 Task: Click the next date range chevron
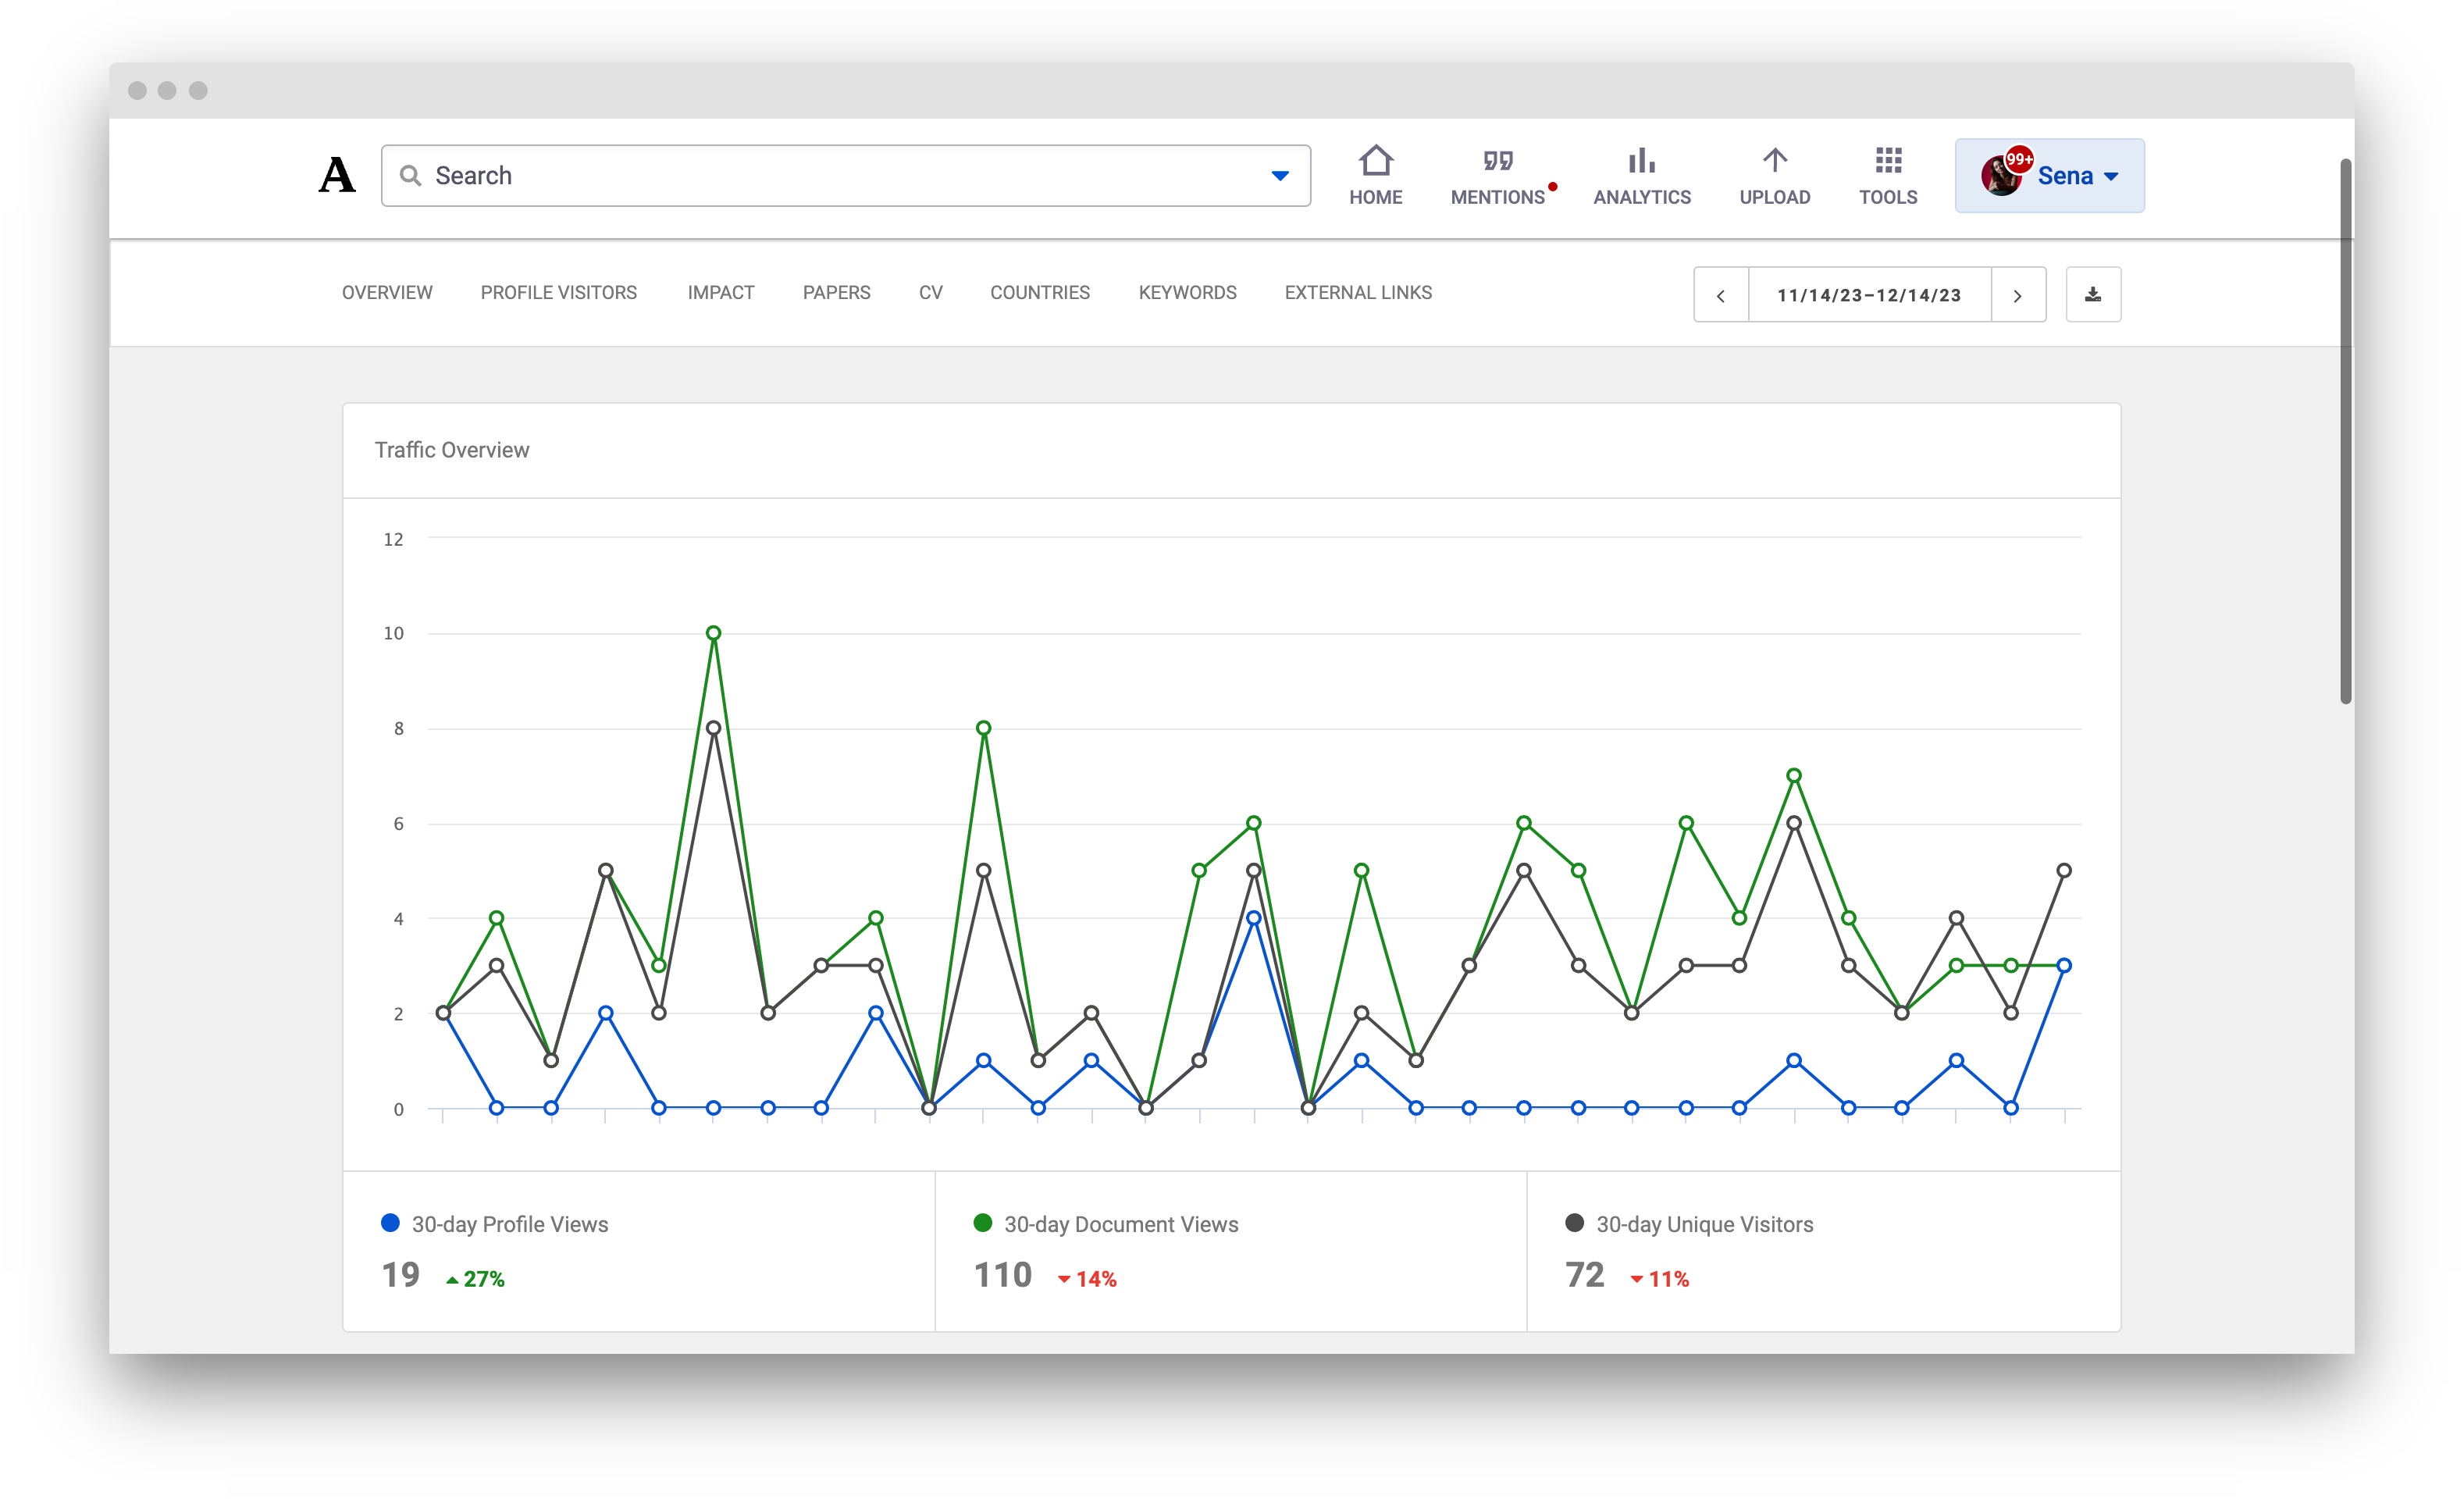(x=2018, y=294)
